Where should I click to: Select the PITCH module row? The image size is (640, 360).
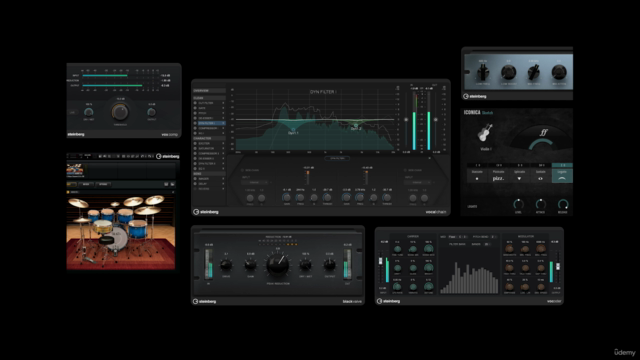click(209, 113)
